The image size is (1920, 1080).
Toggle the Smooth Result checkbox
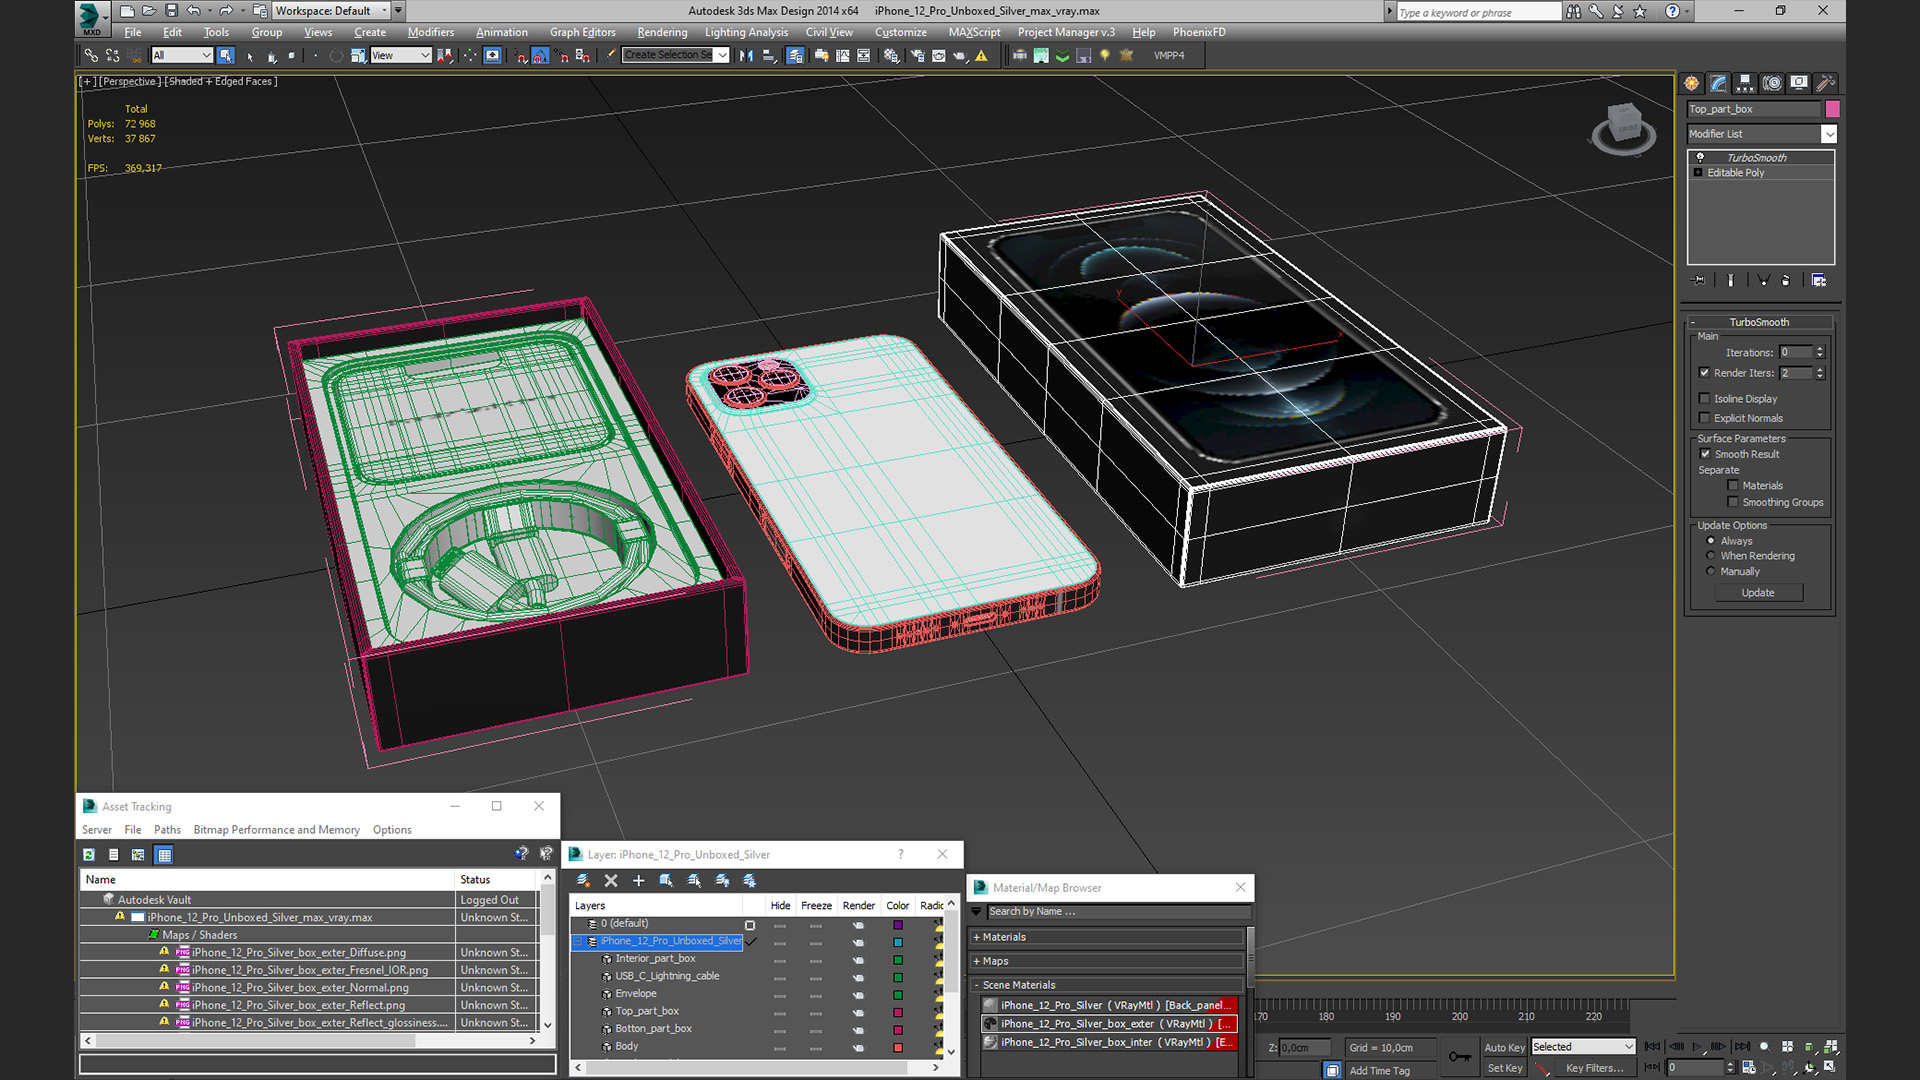[1705, 454]
